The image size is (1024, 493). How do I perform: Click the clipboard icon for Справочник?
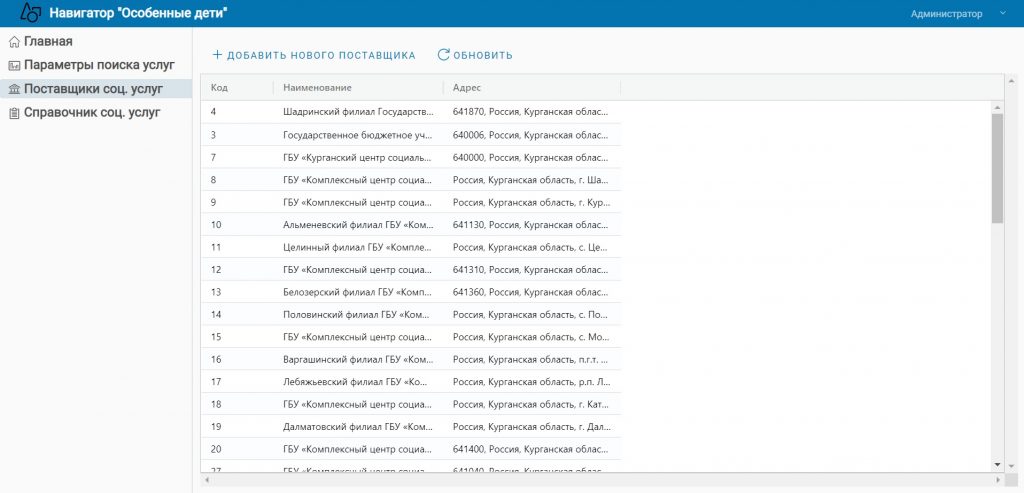click(x=14, y=114)
